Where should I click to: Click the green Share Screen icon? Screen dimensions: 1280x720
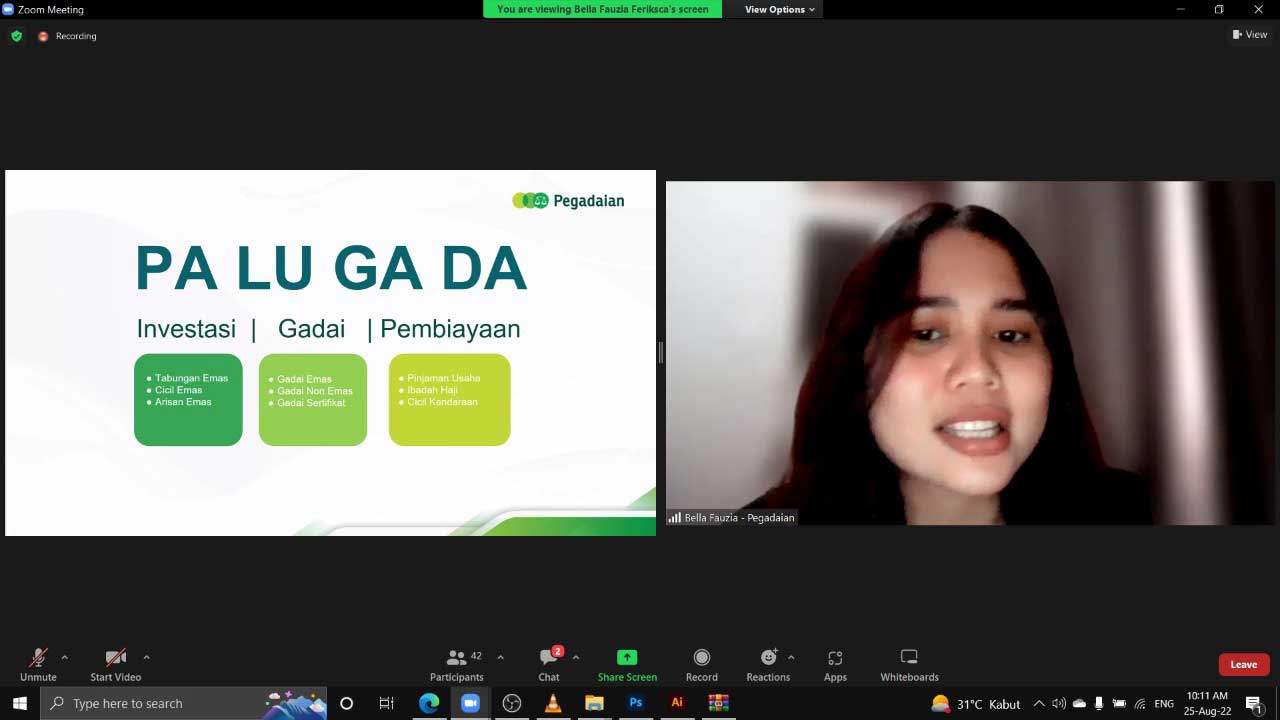click(627, 657)
